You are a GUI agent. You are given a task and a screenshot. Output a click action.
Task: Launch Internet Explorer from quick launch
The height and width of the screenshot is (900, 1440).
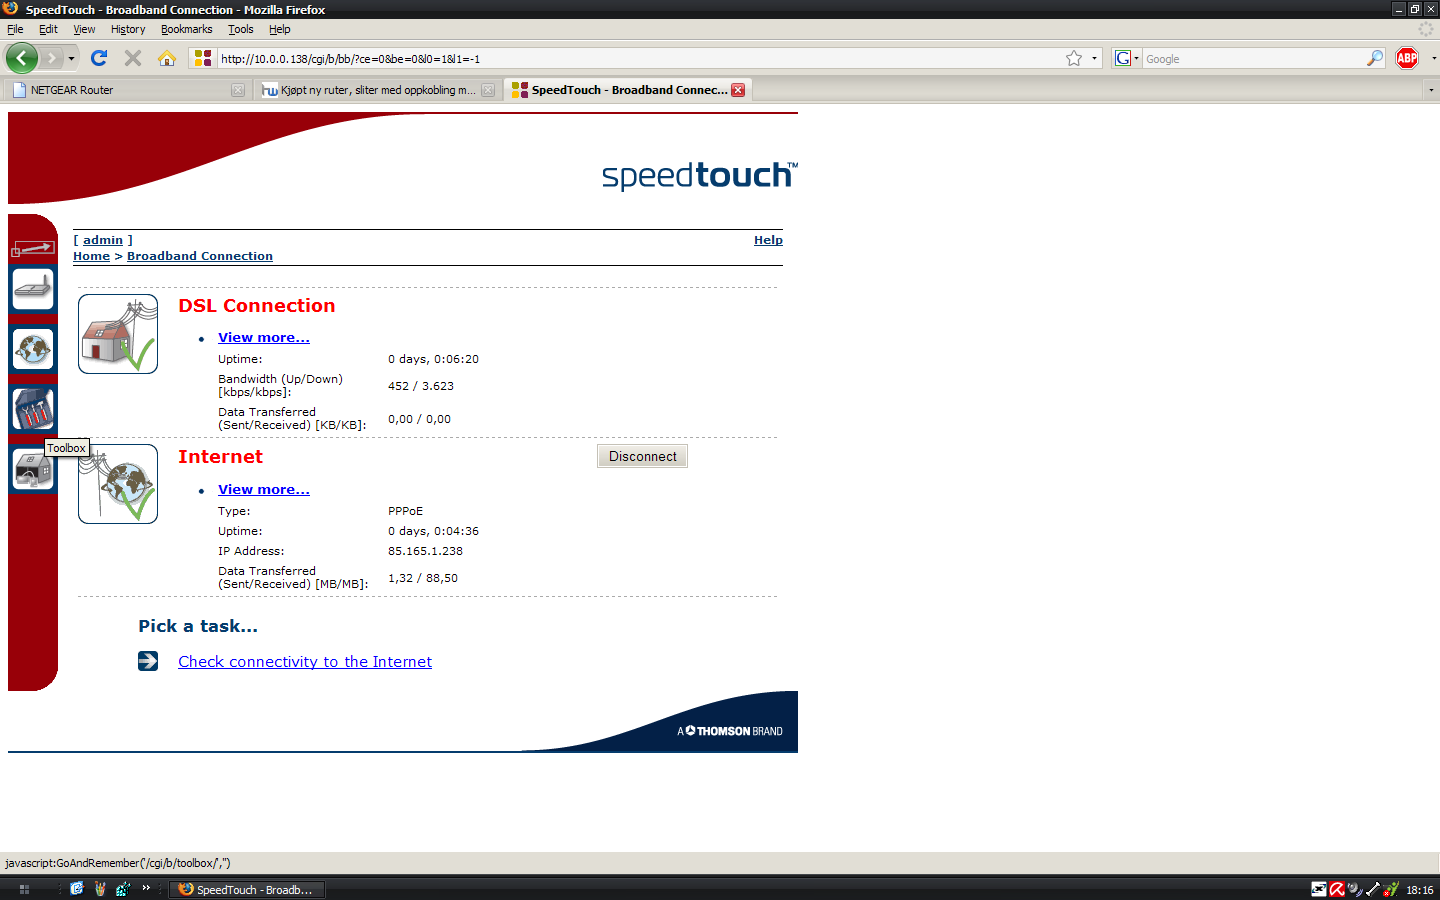pyautogui.click(x=77, y=889)
